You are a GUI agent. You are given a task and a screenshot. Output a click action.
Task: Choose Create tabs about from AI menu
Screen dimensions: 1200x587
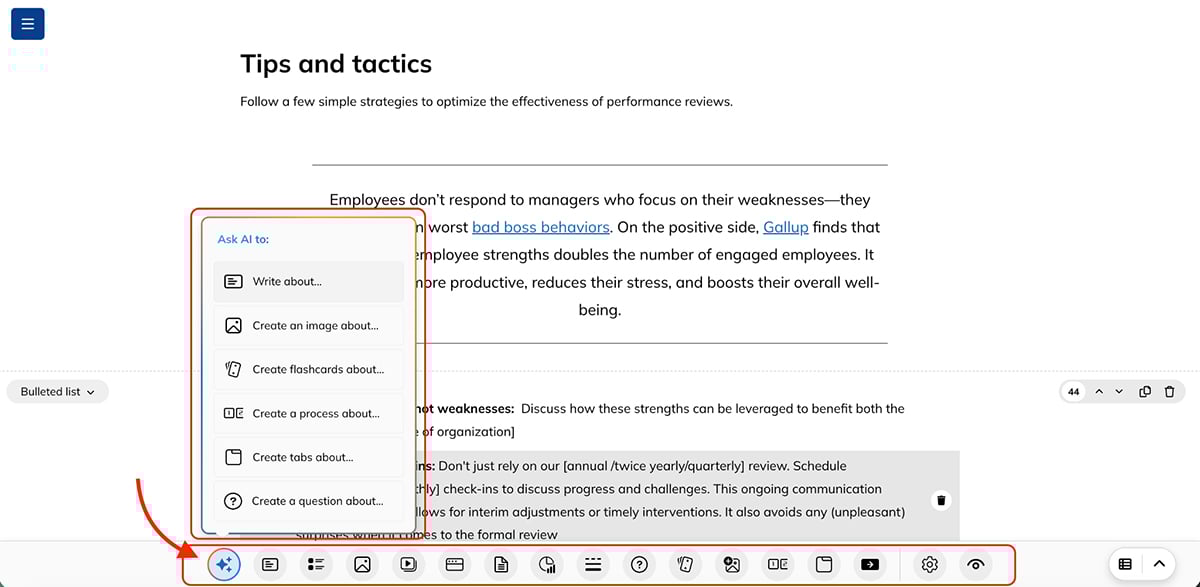pyautogui.click(x=308, y=456)
